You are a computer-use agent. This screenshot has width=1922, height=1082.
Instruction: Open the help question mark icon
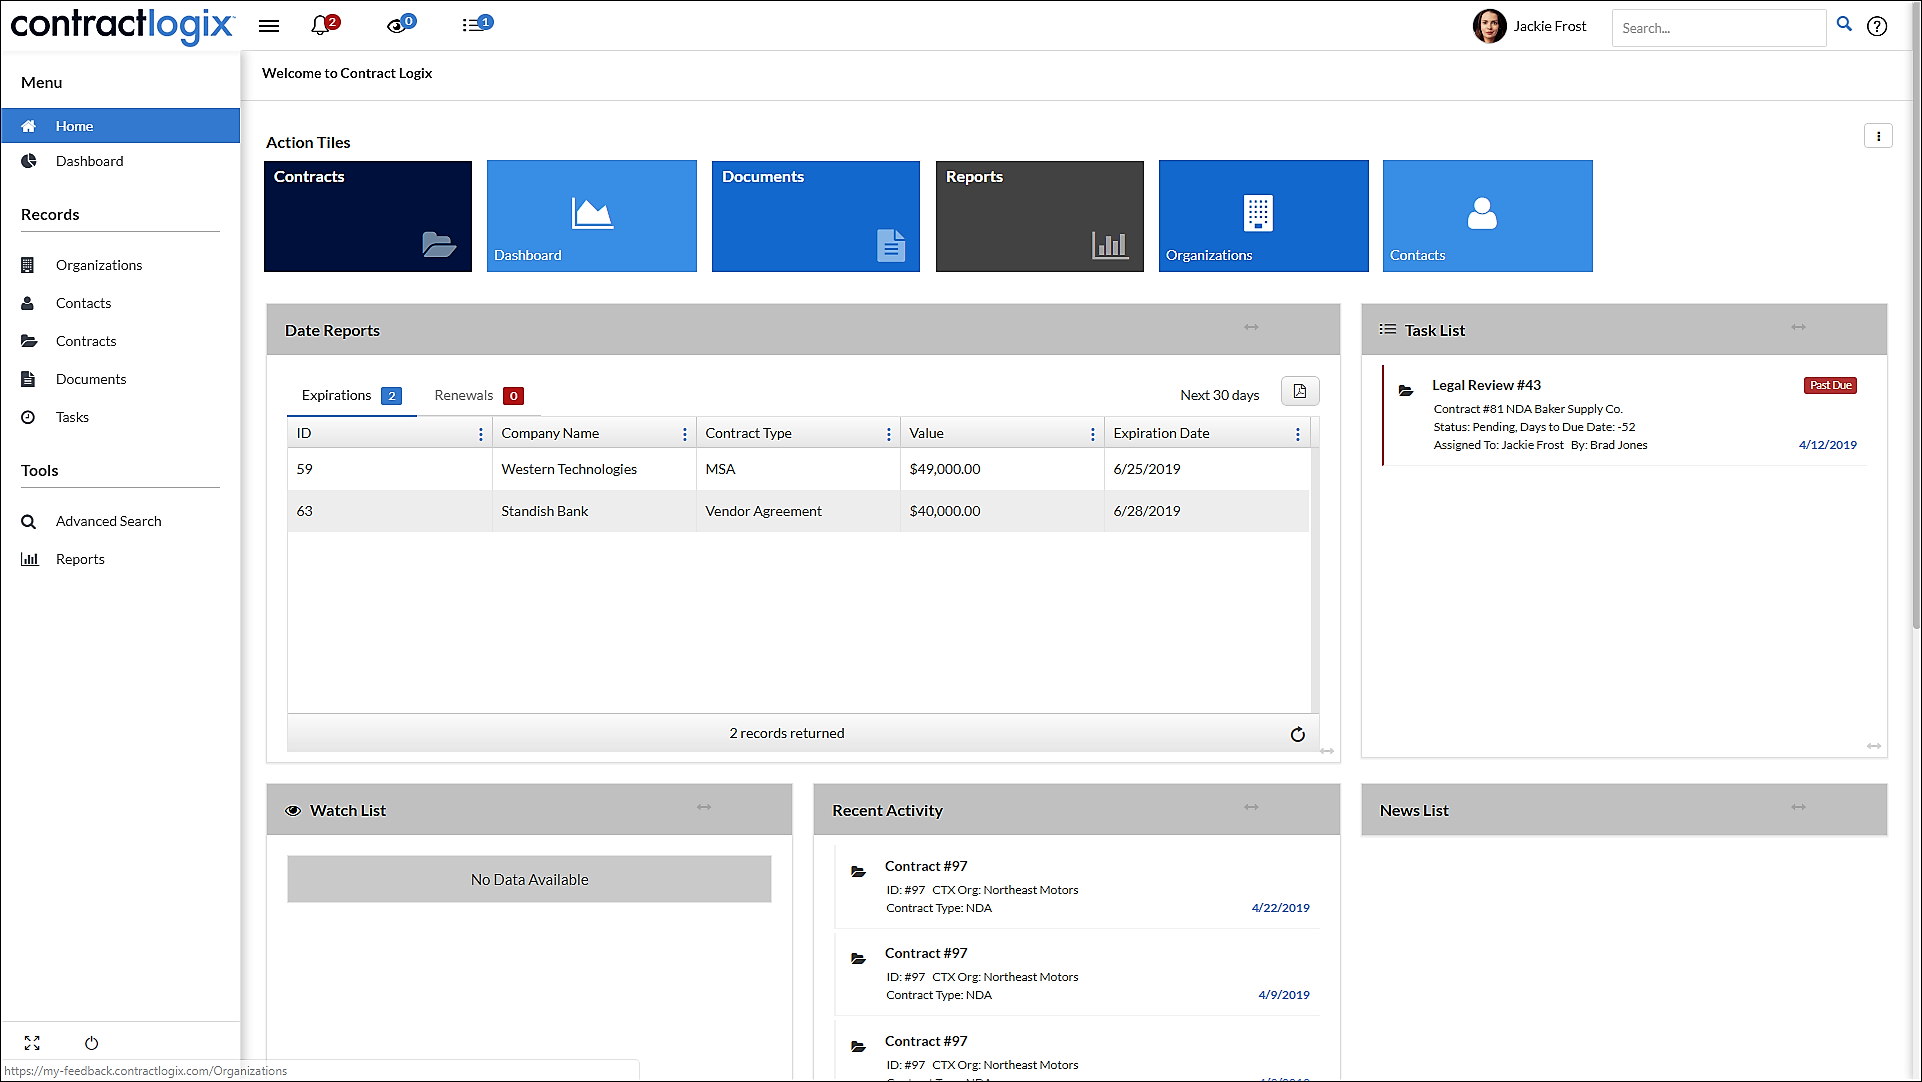1877,27
